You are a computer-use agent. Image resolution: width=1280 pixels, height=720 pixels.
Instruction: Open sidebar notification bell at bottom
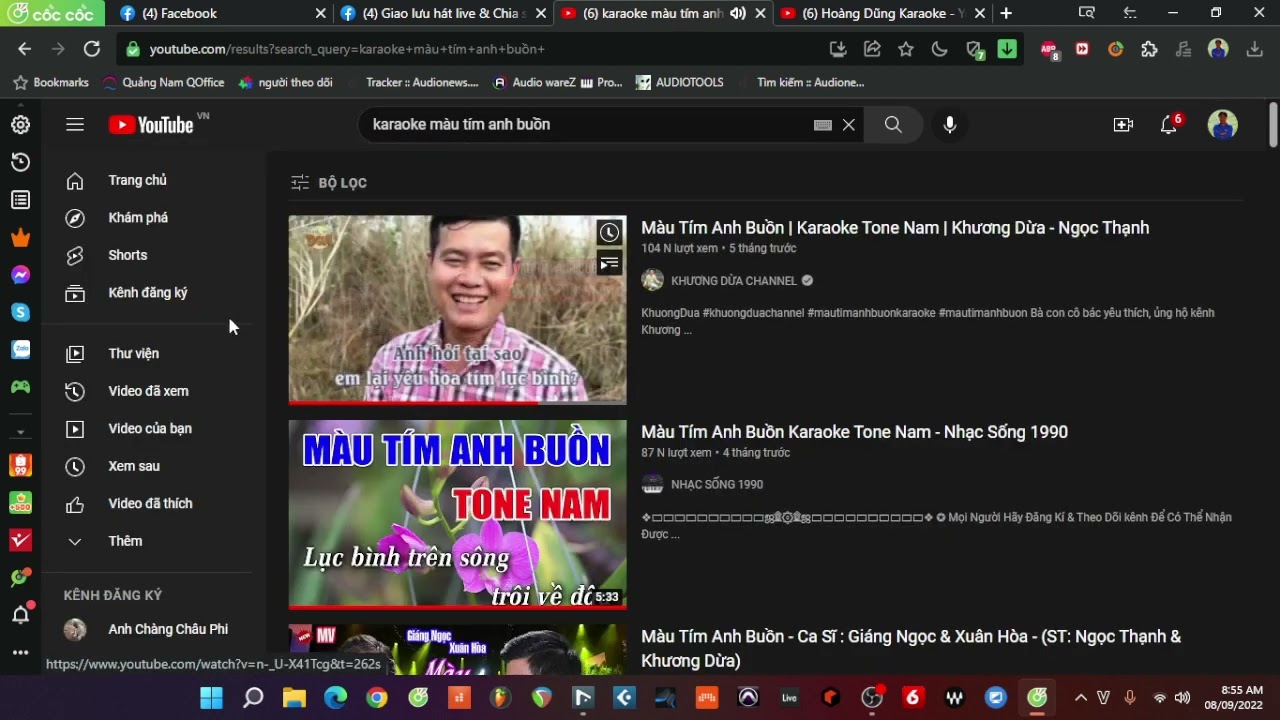[x=20, y=615]
